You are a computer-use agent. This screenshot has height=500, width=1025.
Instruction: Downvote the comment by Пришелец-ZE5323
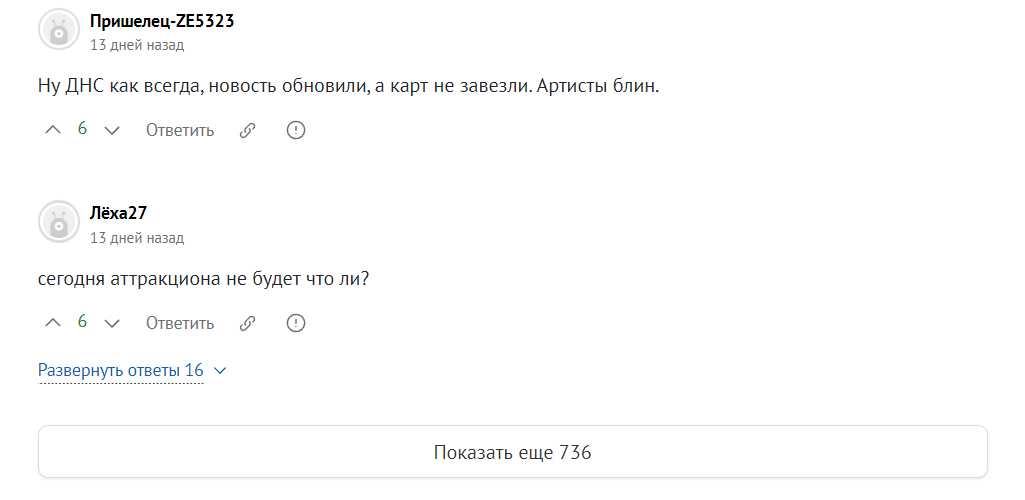(112, 130)
